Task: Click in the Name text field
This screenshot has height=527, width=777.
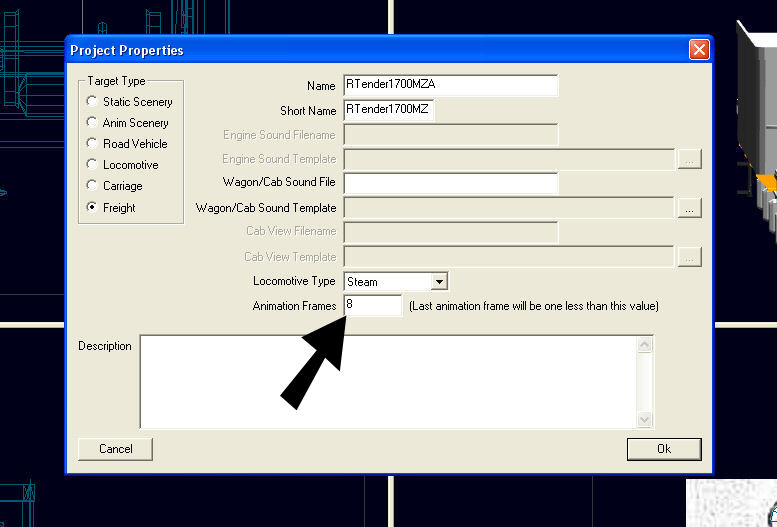Action: pos(450,86)
